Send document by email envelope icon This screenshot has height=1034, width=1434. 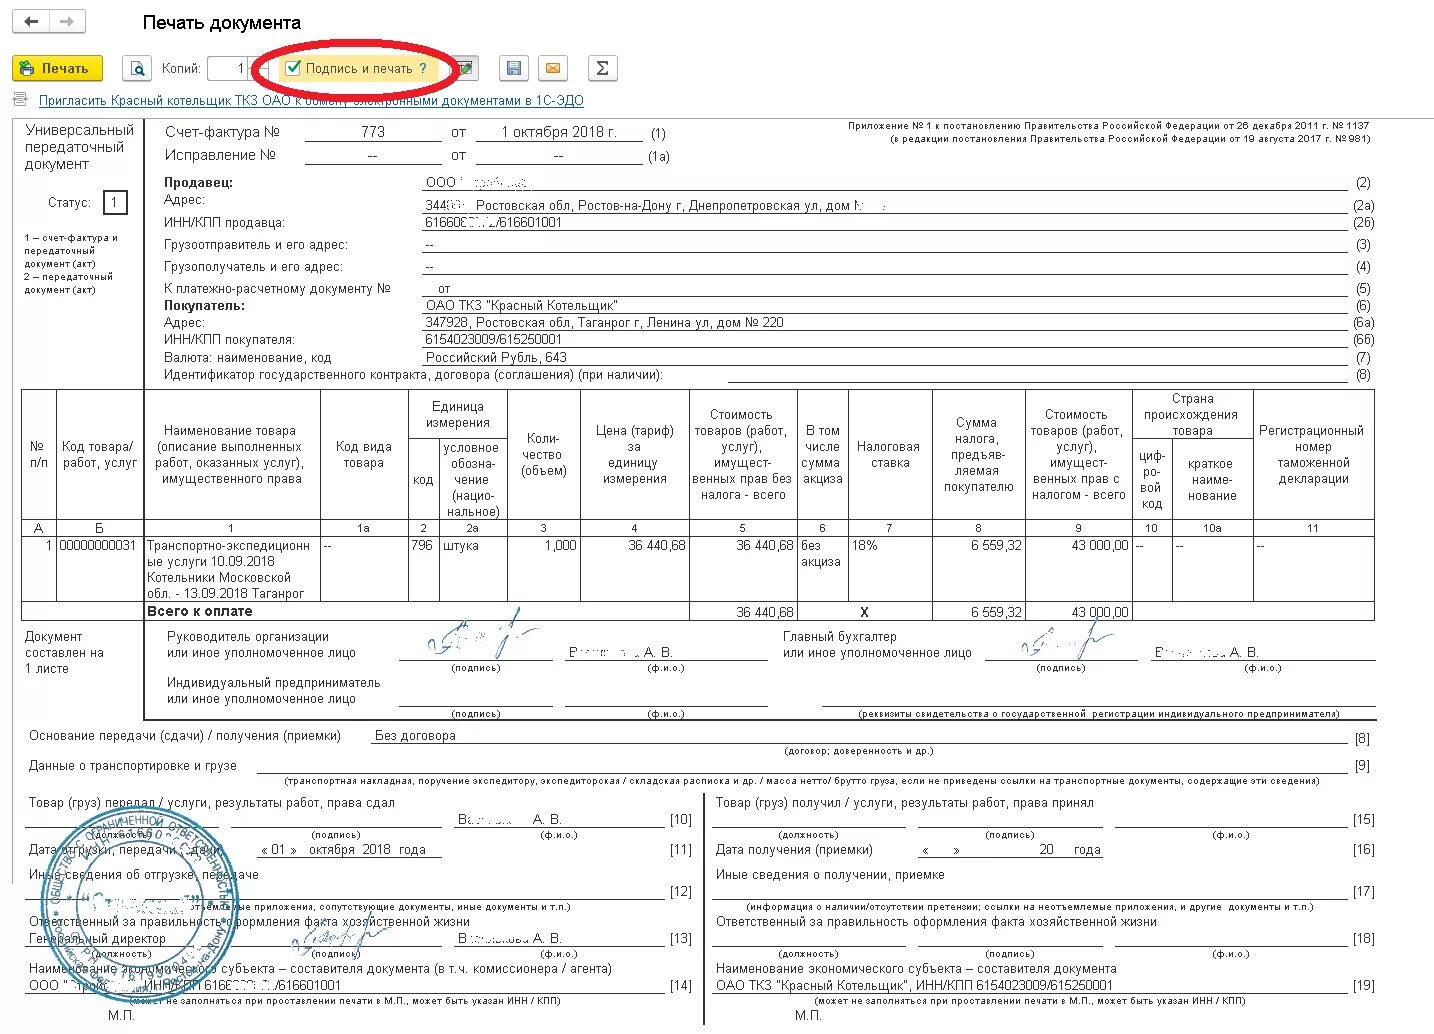(552, 68)
